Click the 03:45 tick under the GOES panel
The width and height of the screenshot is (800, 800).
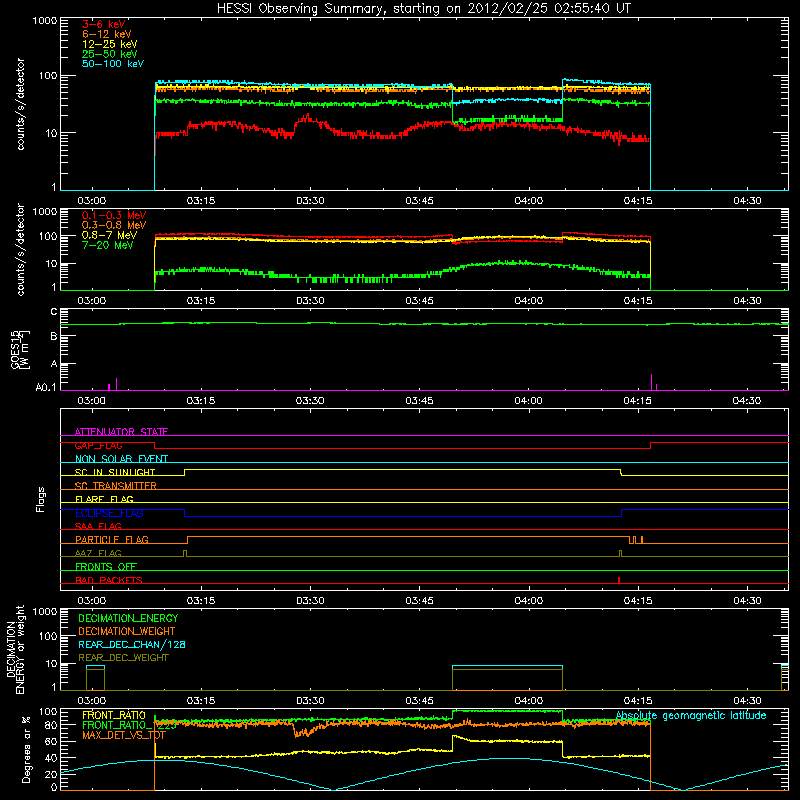(419, 401)
